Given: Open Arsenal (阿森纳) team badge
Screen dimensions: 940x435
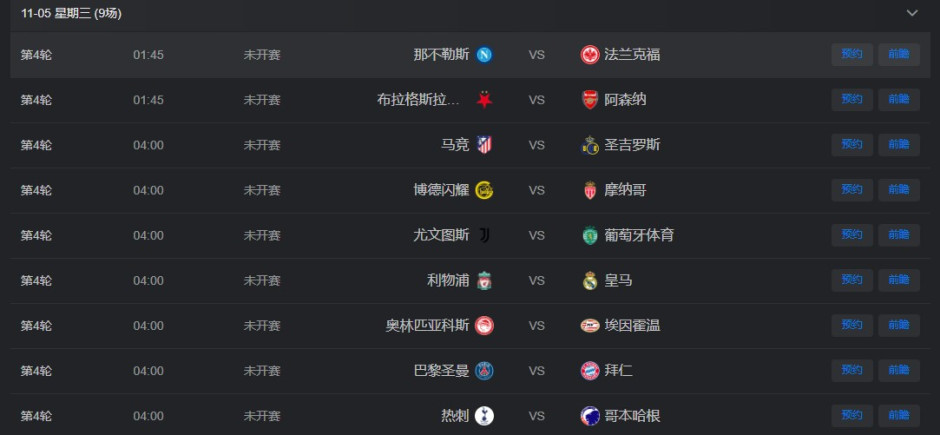Looking at the screenshot, I should (590, 100).
